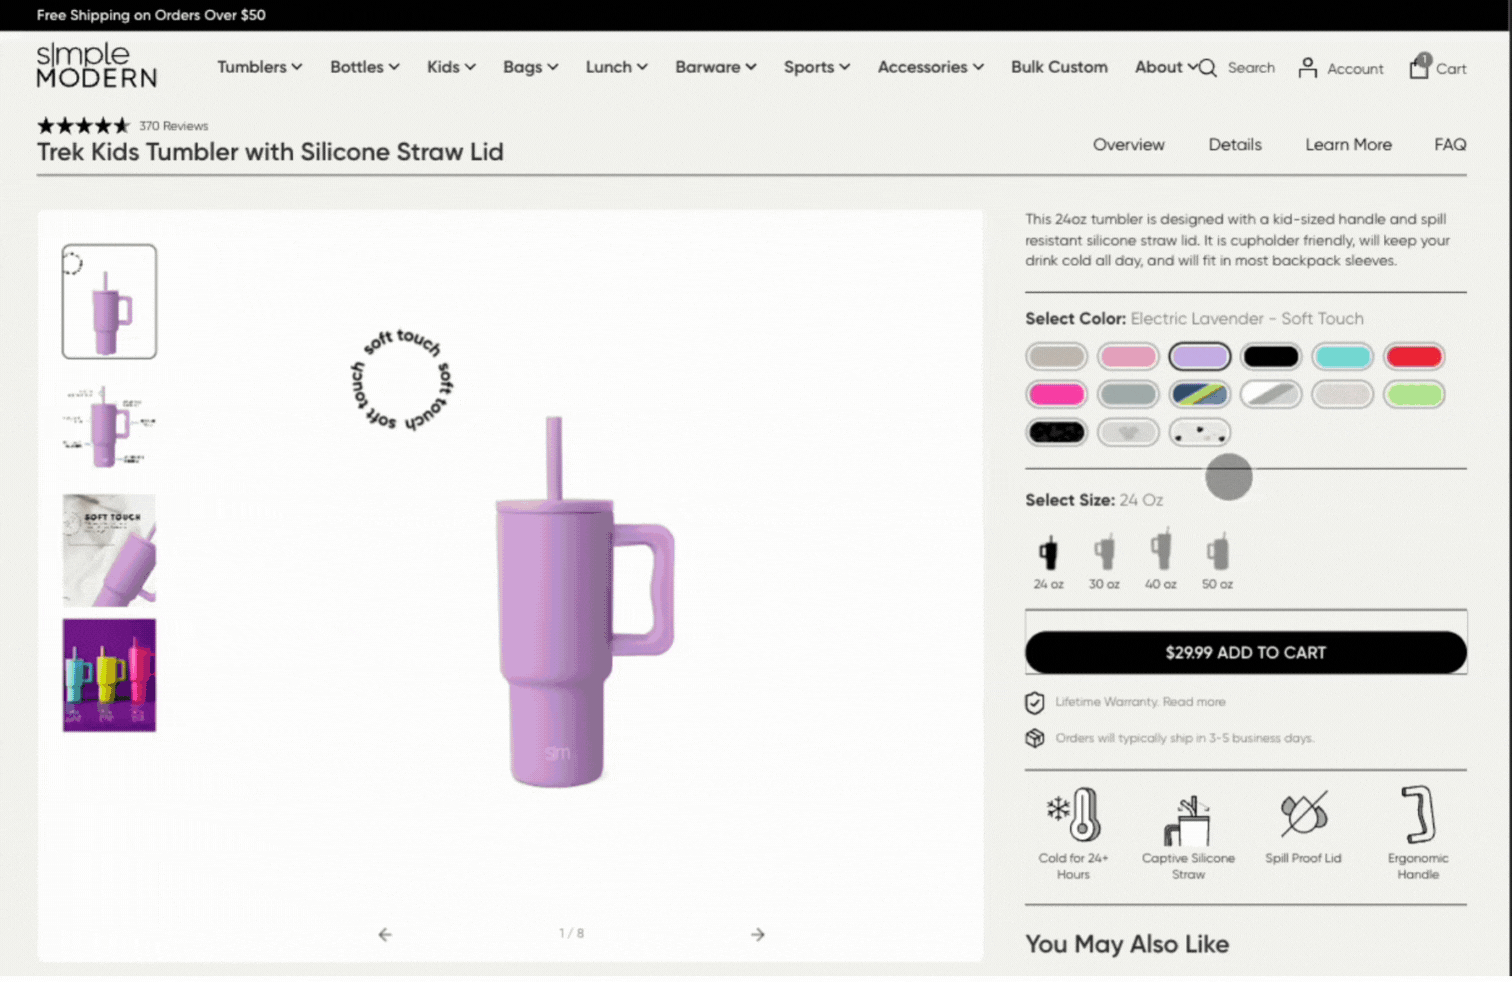The height and width of the screenshot is (982, 1512).
Task: Select the first lavender tumbler thumbnail
Action: click(x=109, y=301)
